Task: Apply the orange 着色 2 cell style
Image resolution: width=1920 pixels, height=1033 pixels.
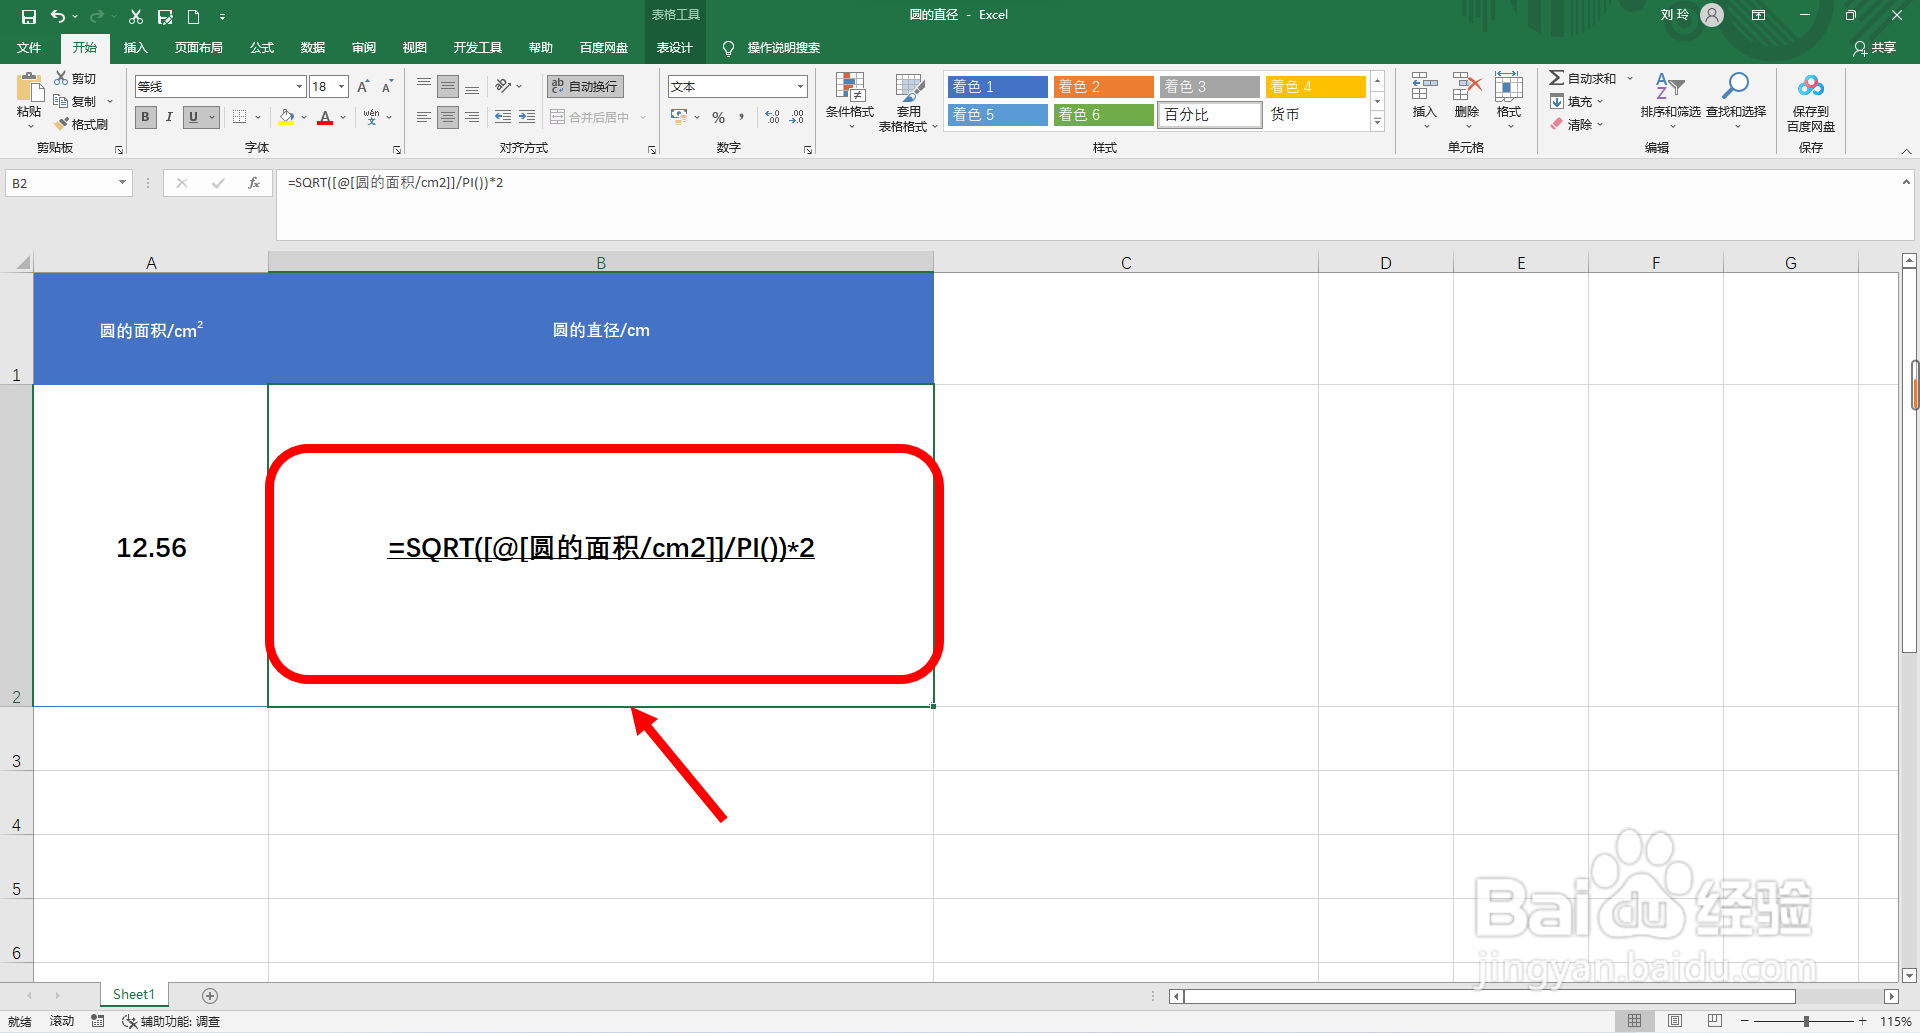Action: point(1103,86)
